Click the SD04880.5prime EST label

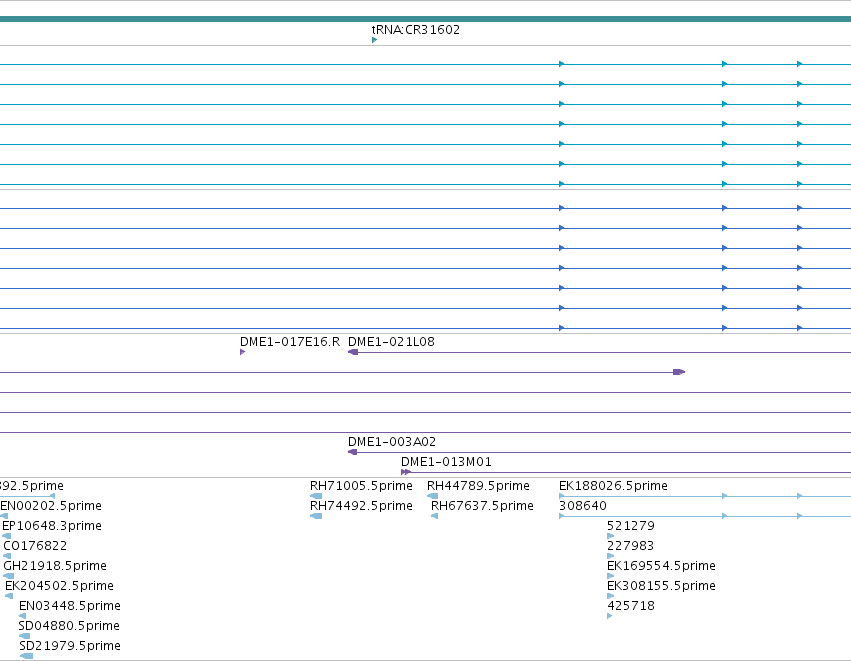tap(69, 626)
